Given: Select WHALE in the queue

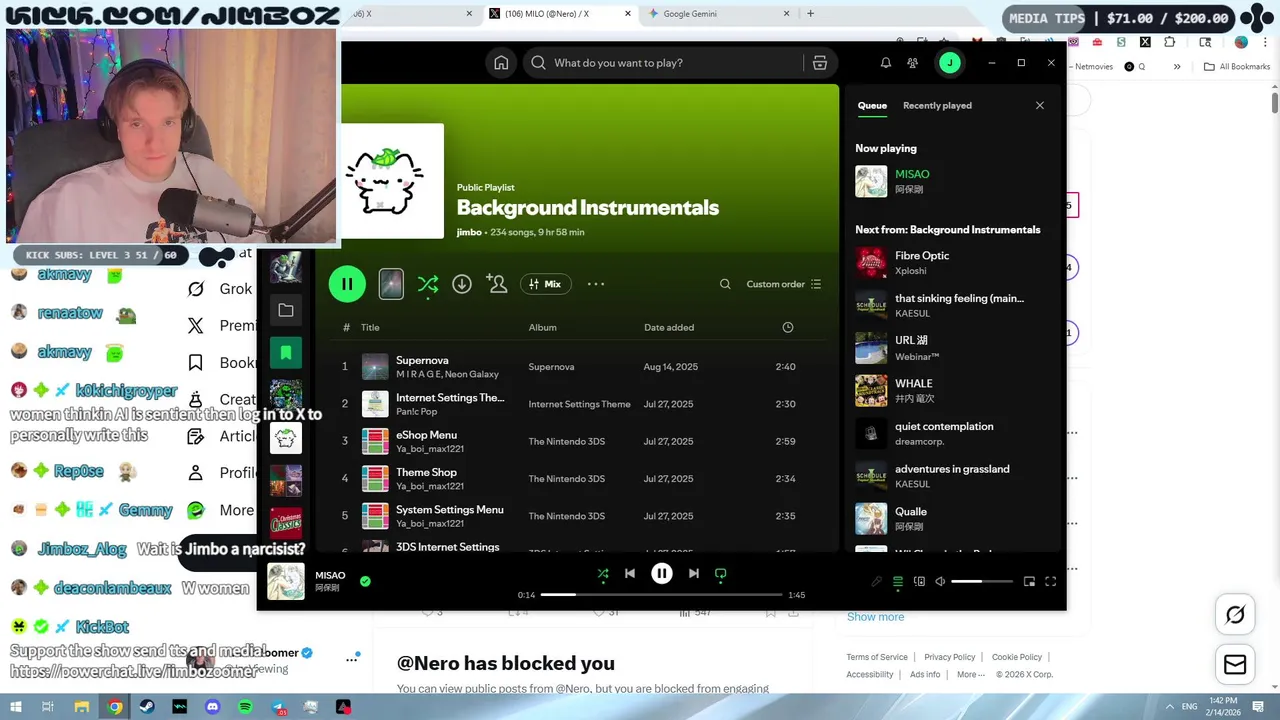Looking at the screenshot, I should coord(951,390).
